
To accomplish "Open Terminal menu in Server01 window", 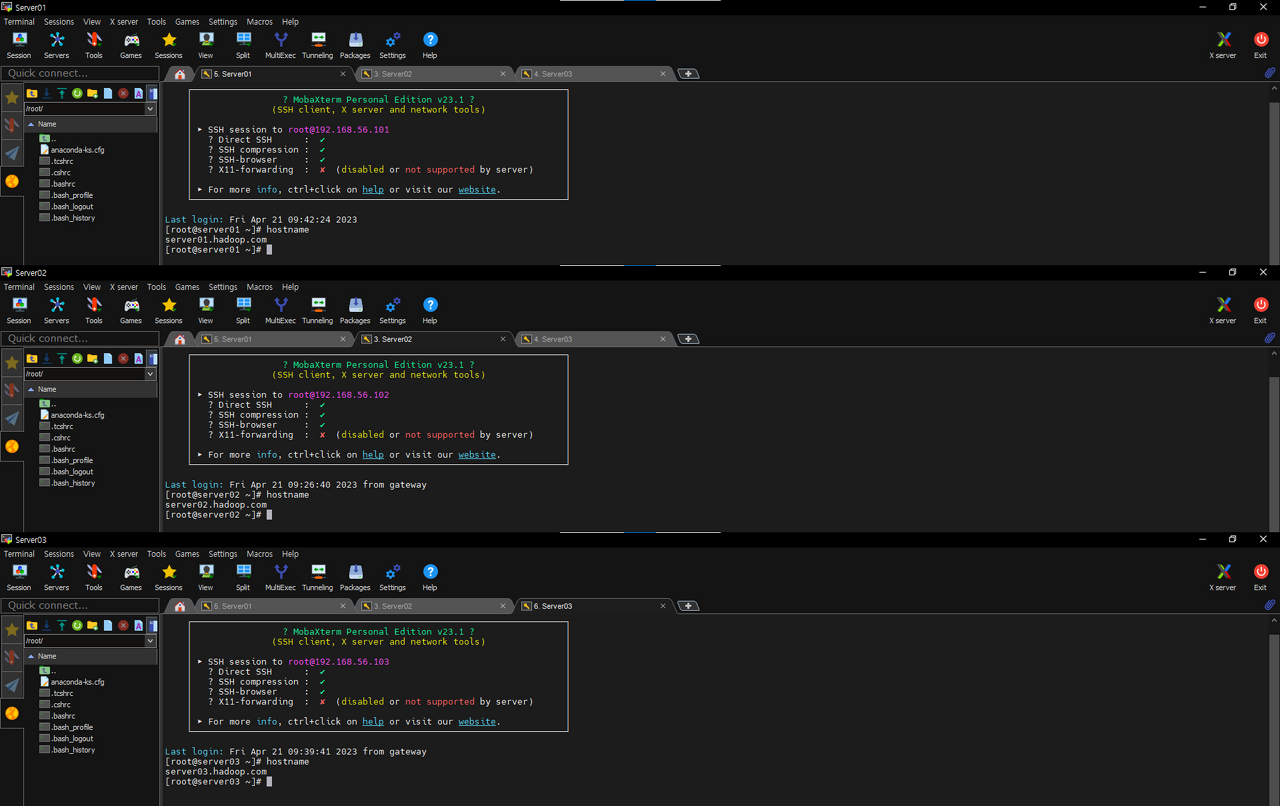I will point(19,22).
